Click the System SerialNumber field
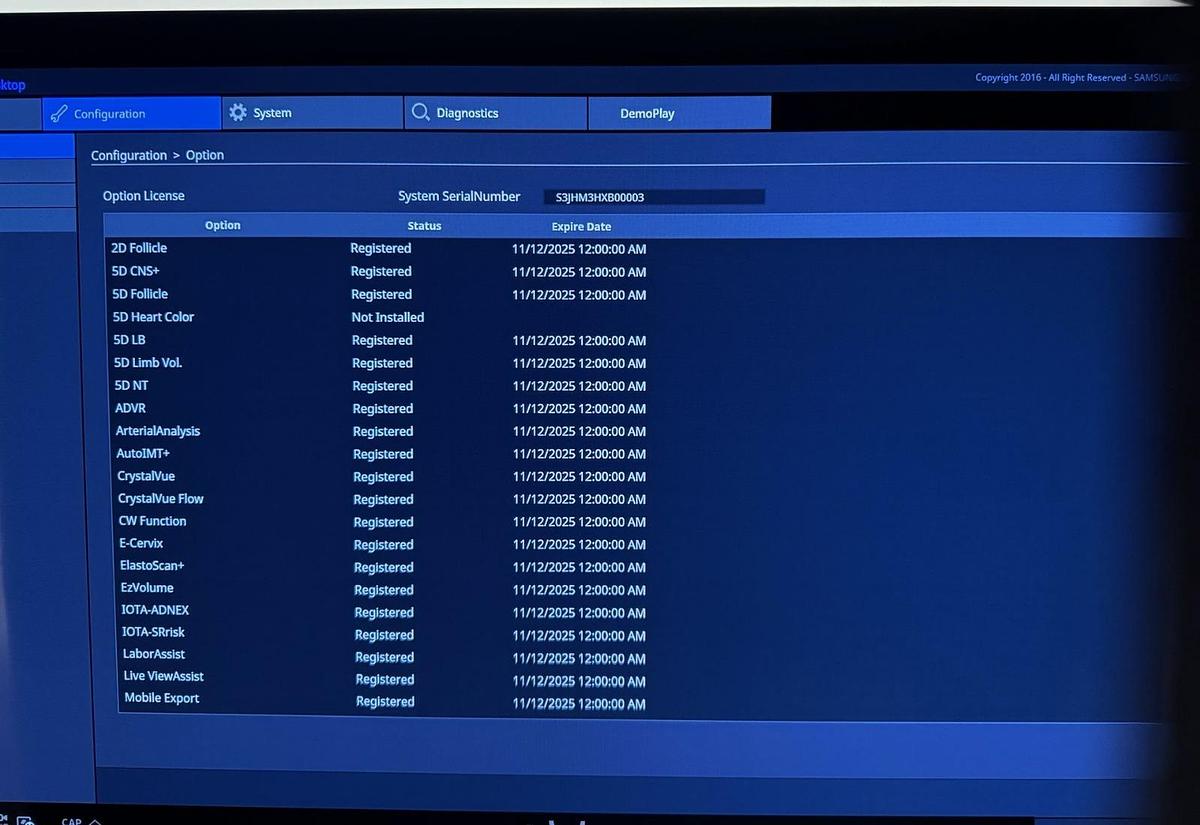 654,197
